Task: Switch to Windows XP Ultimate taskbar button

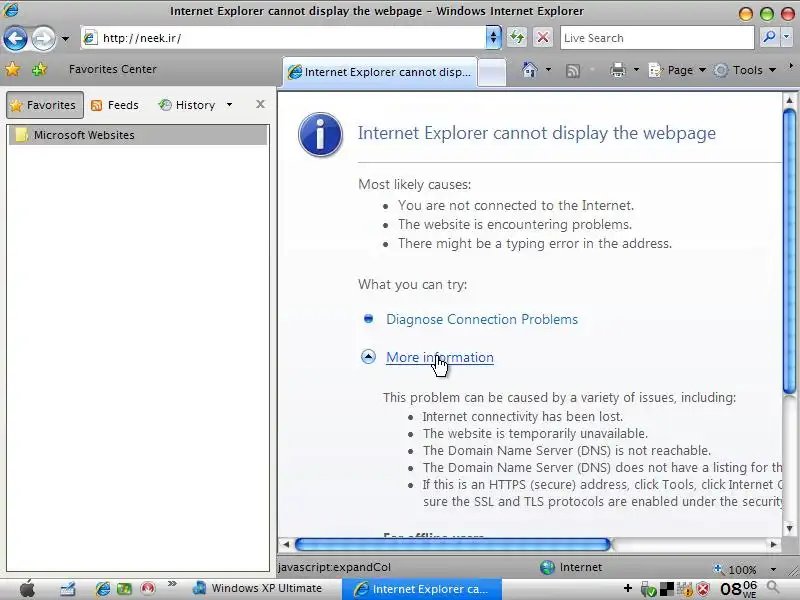Action: click(258, 588)
